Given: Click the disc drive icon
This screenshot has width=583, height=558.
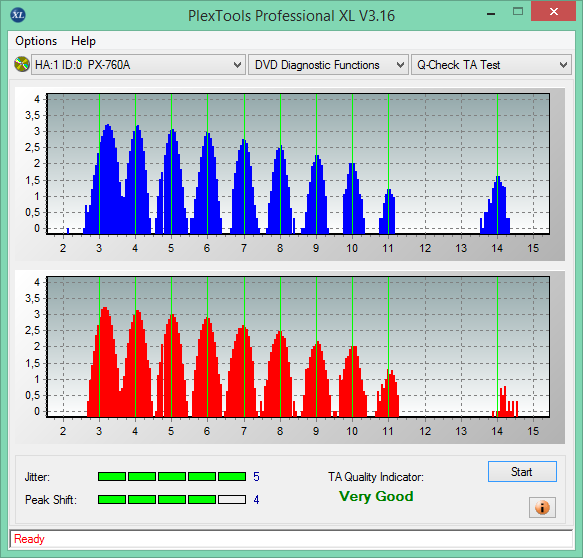Looking at the screenshot, I should coord(22,64).
